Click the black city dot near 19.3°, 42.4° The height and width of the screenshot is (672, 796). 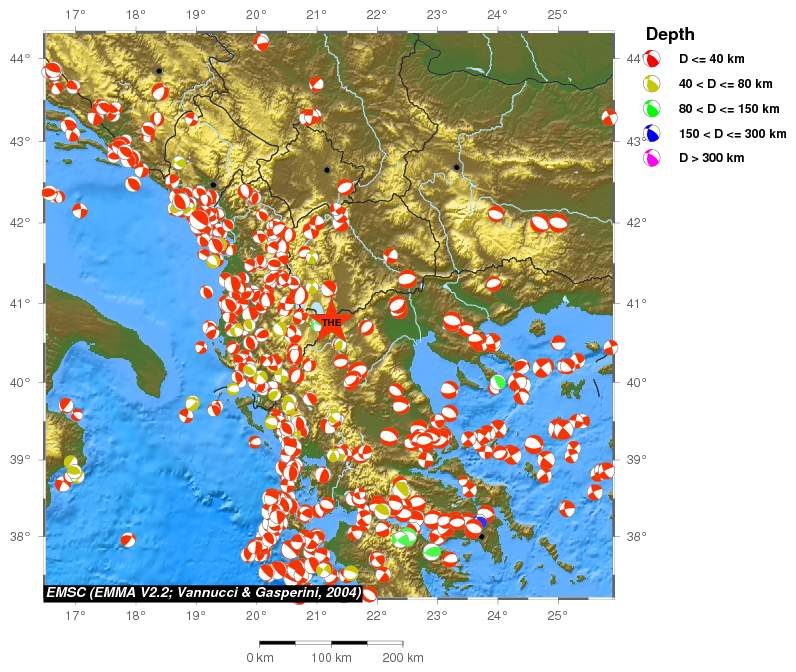(213, 185)
